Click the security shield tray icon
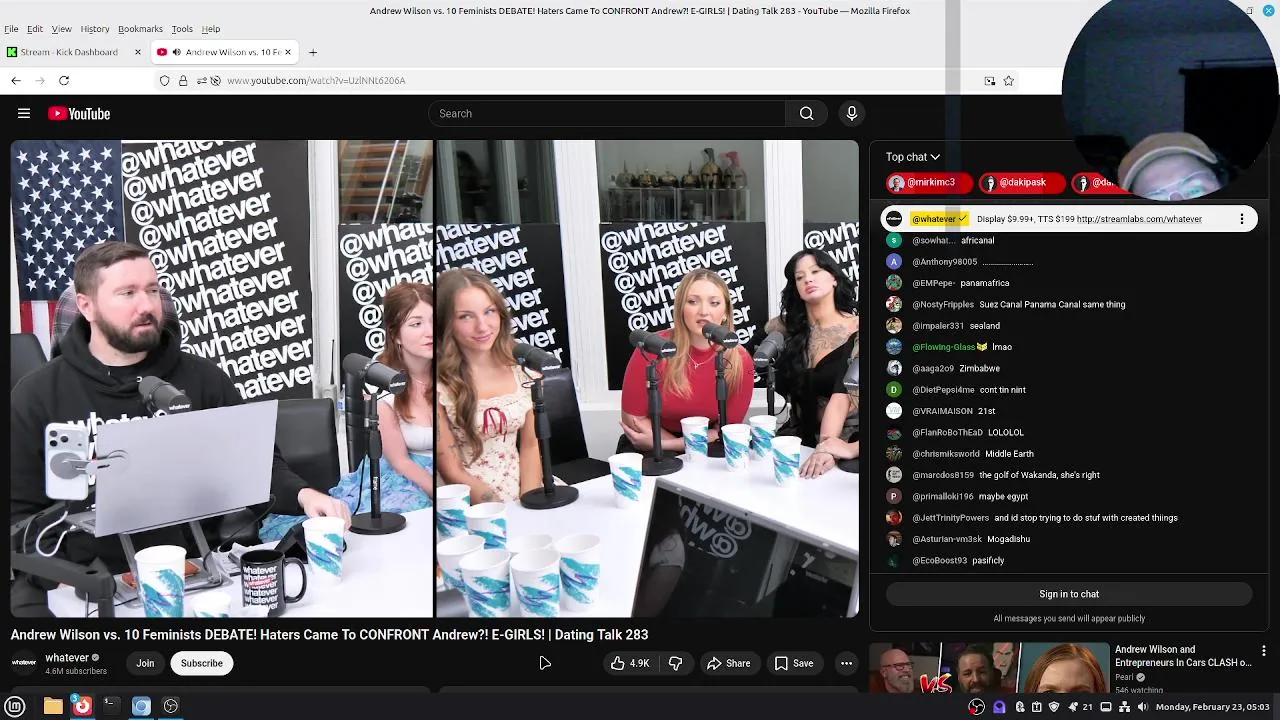Screen dimensions: 1280x720 (1054, 707)
